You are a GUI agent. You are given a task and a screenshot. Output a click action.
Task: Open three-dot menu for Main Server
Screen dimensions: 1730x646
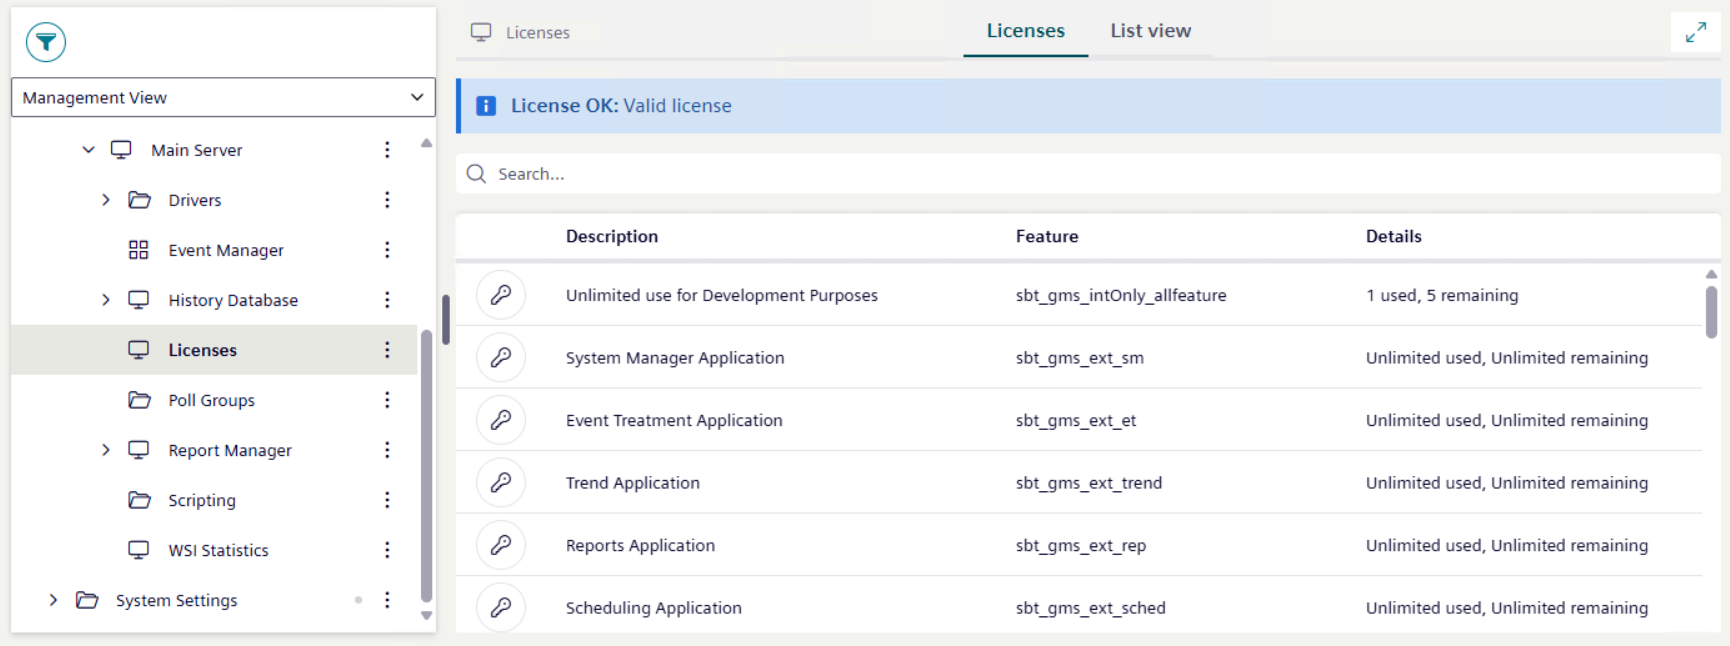click(x=387, y=150)
